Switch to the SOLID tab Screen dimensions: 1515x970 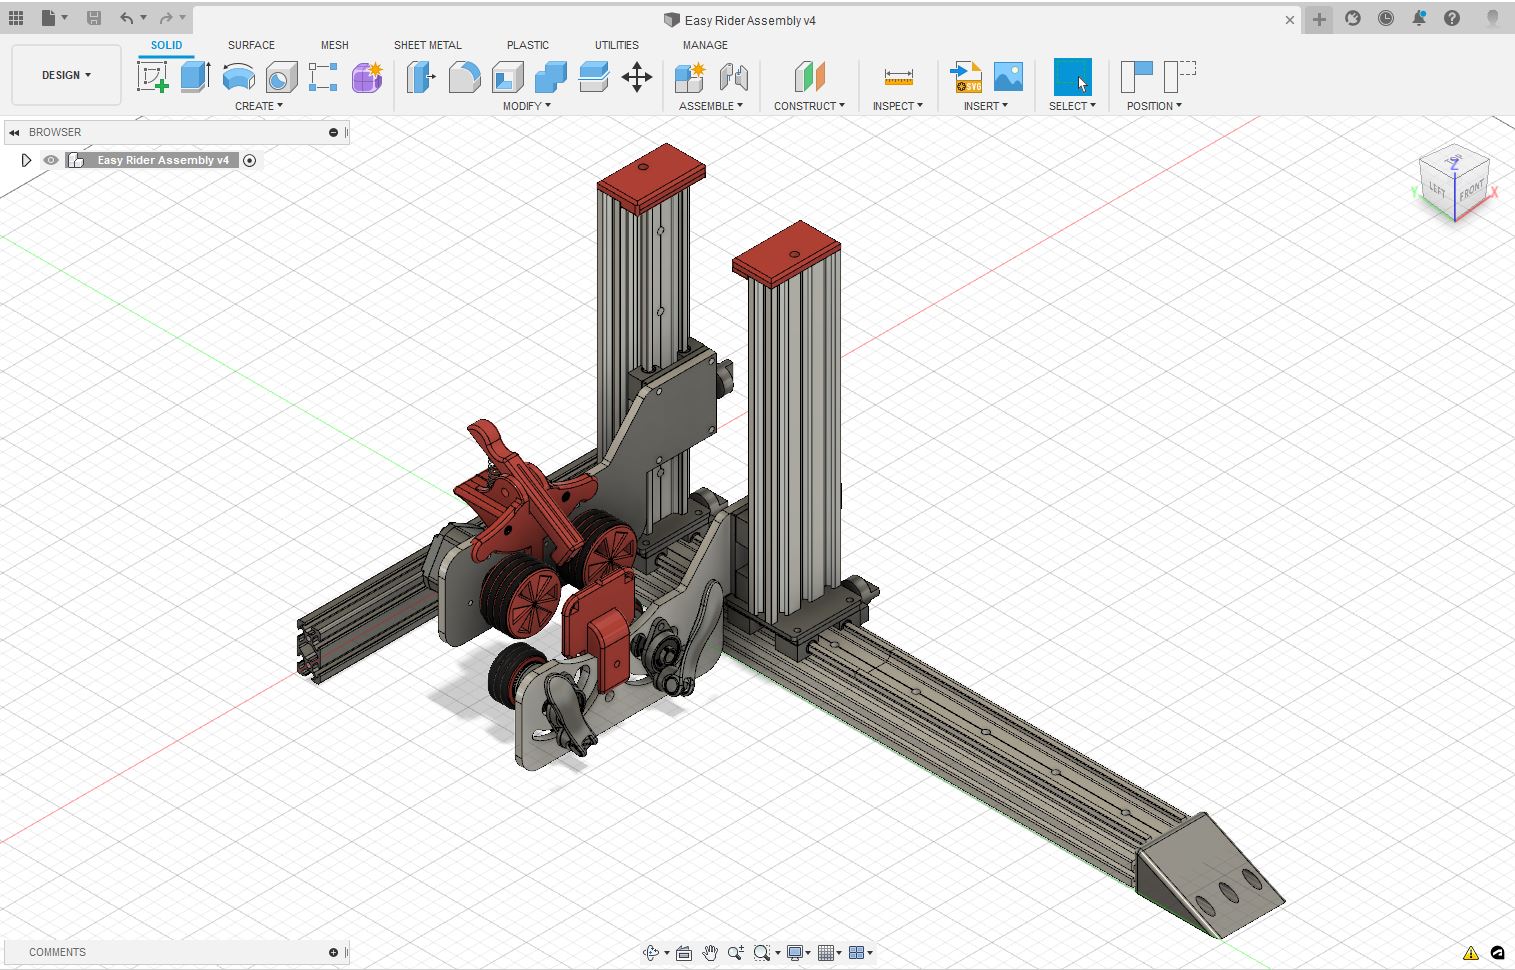[x=166, y=45]
